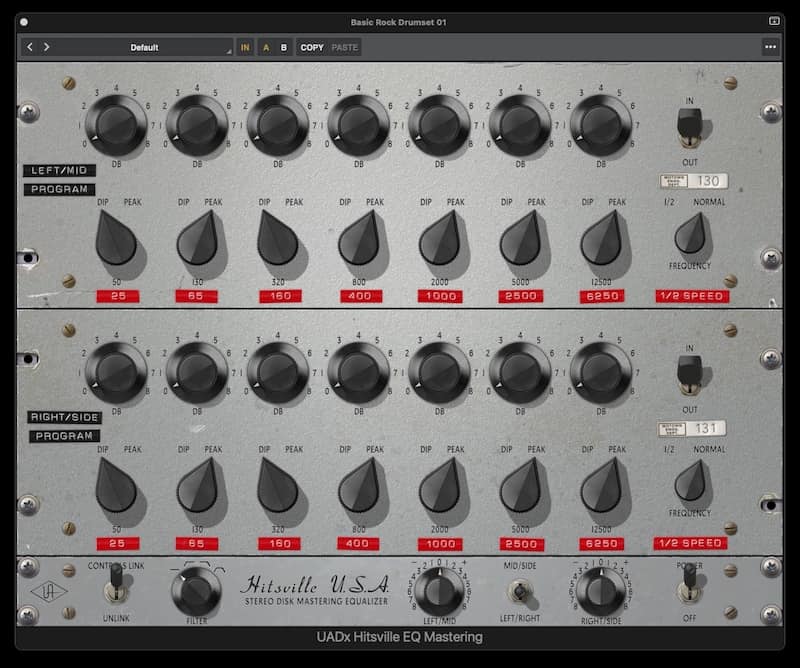Click Left/Mid 12500 Hz DB gain knob
Screen dimensions: 800x668
tap(601, 125)
